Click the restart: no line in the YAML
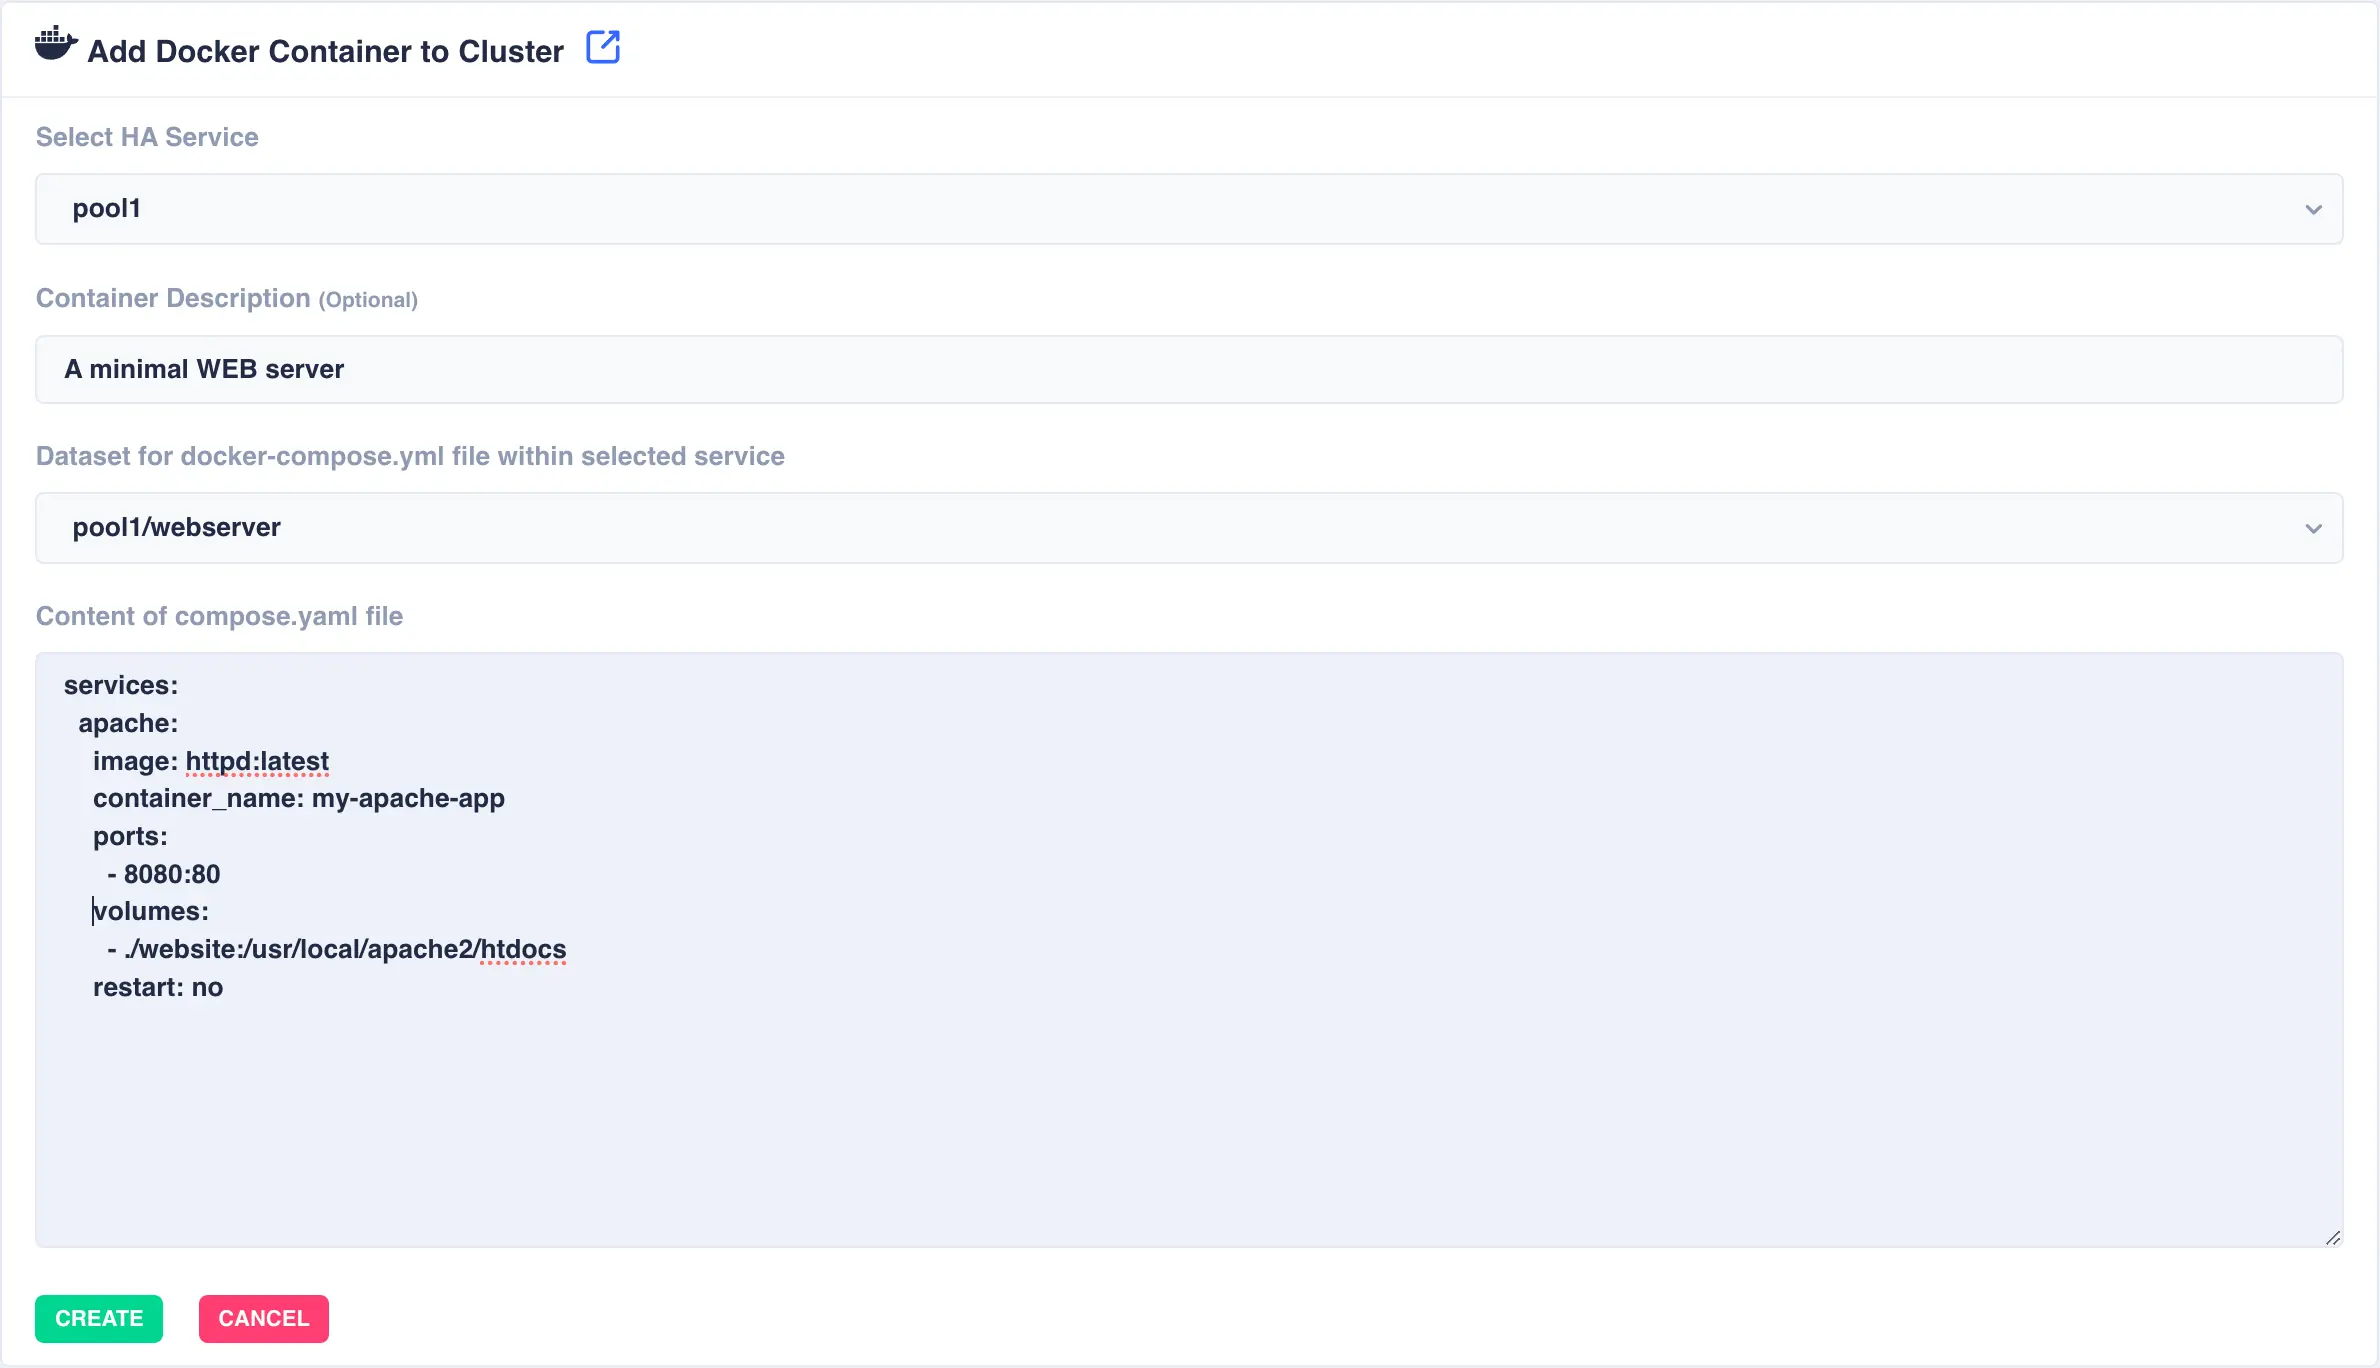The image size is (2380, 1368). tap(158, 987)
